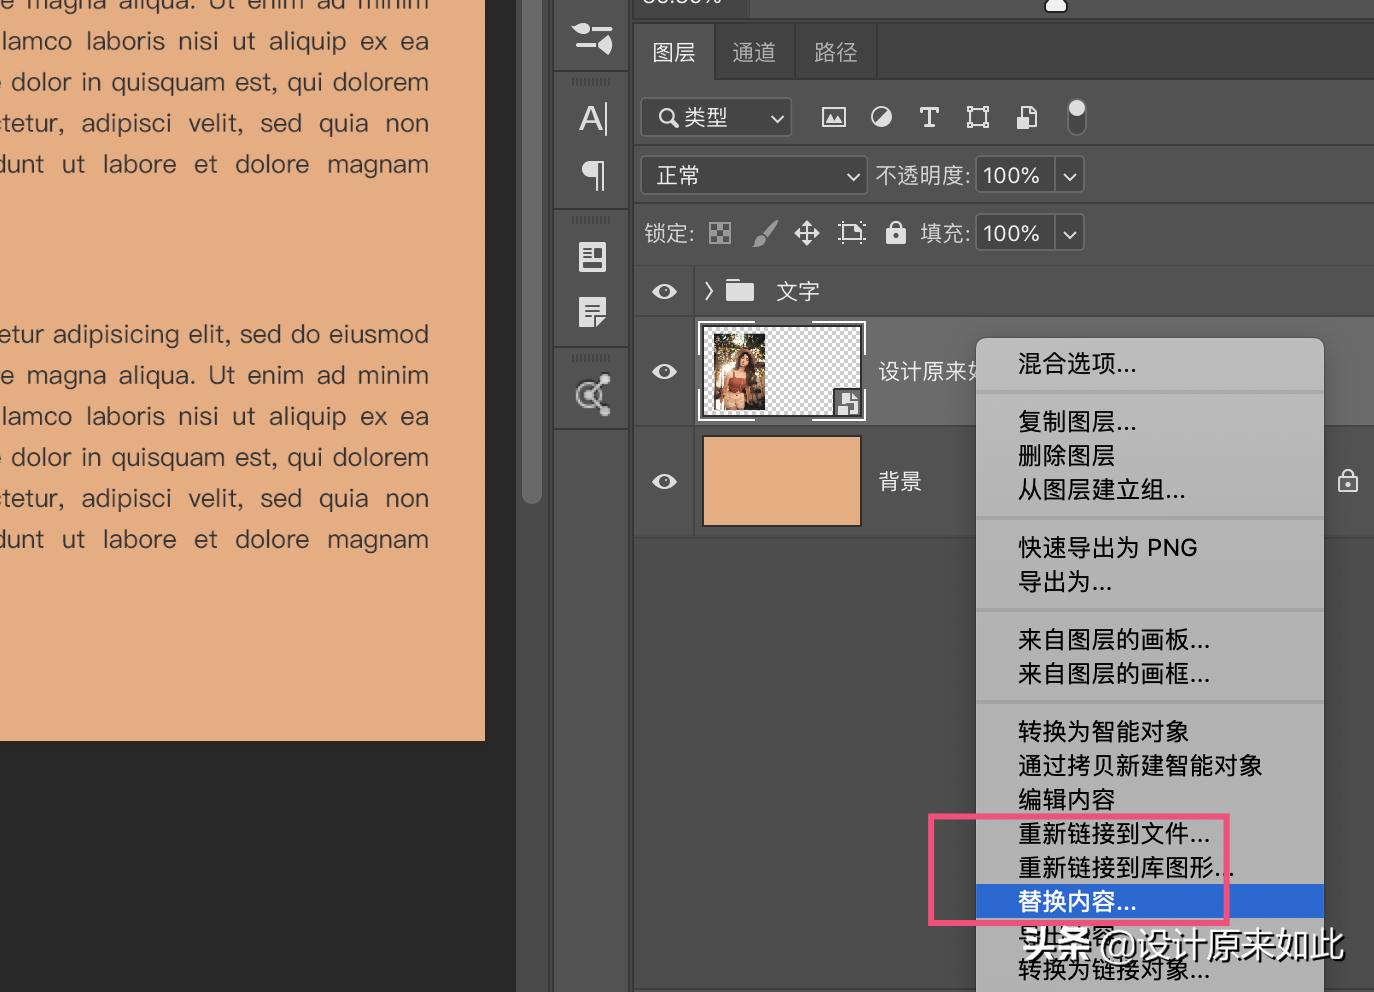
Task: Choose 替换内容 from the context menu
Action: pos(1076,901)
